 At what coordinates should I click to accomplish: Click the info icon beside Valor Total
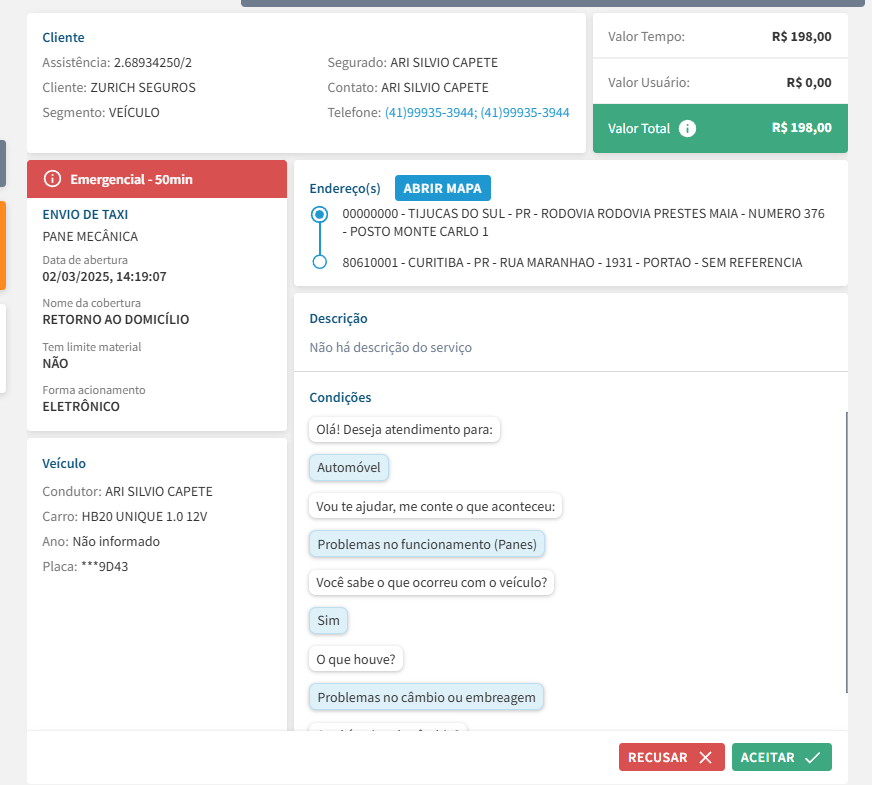coord(687,128)
